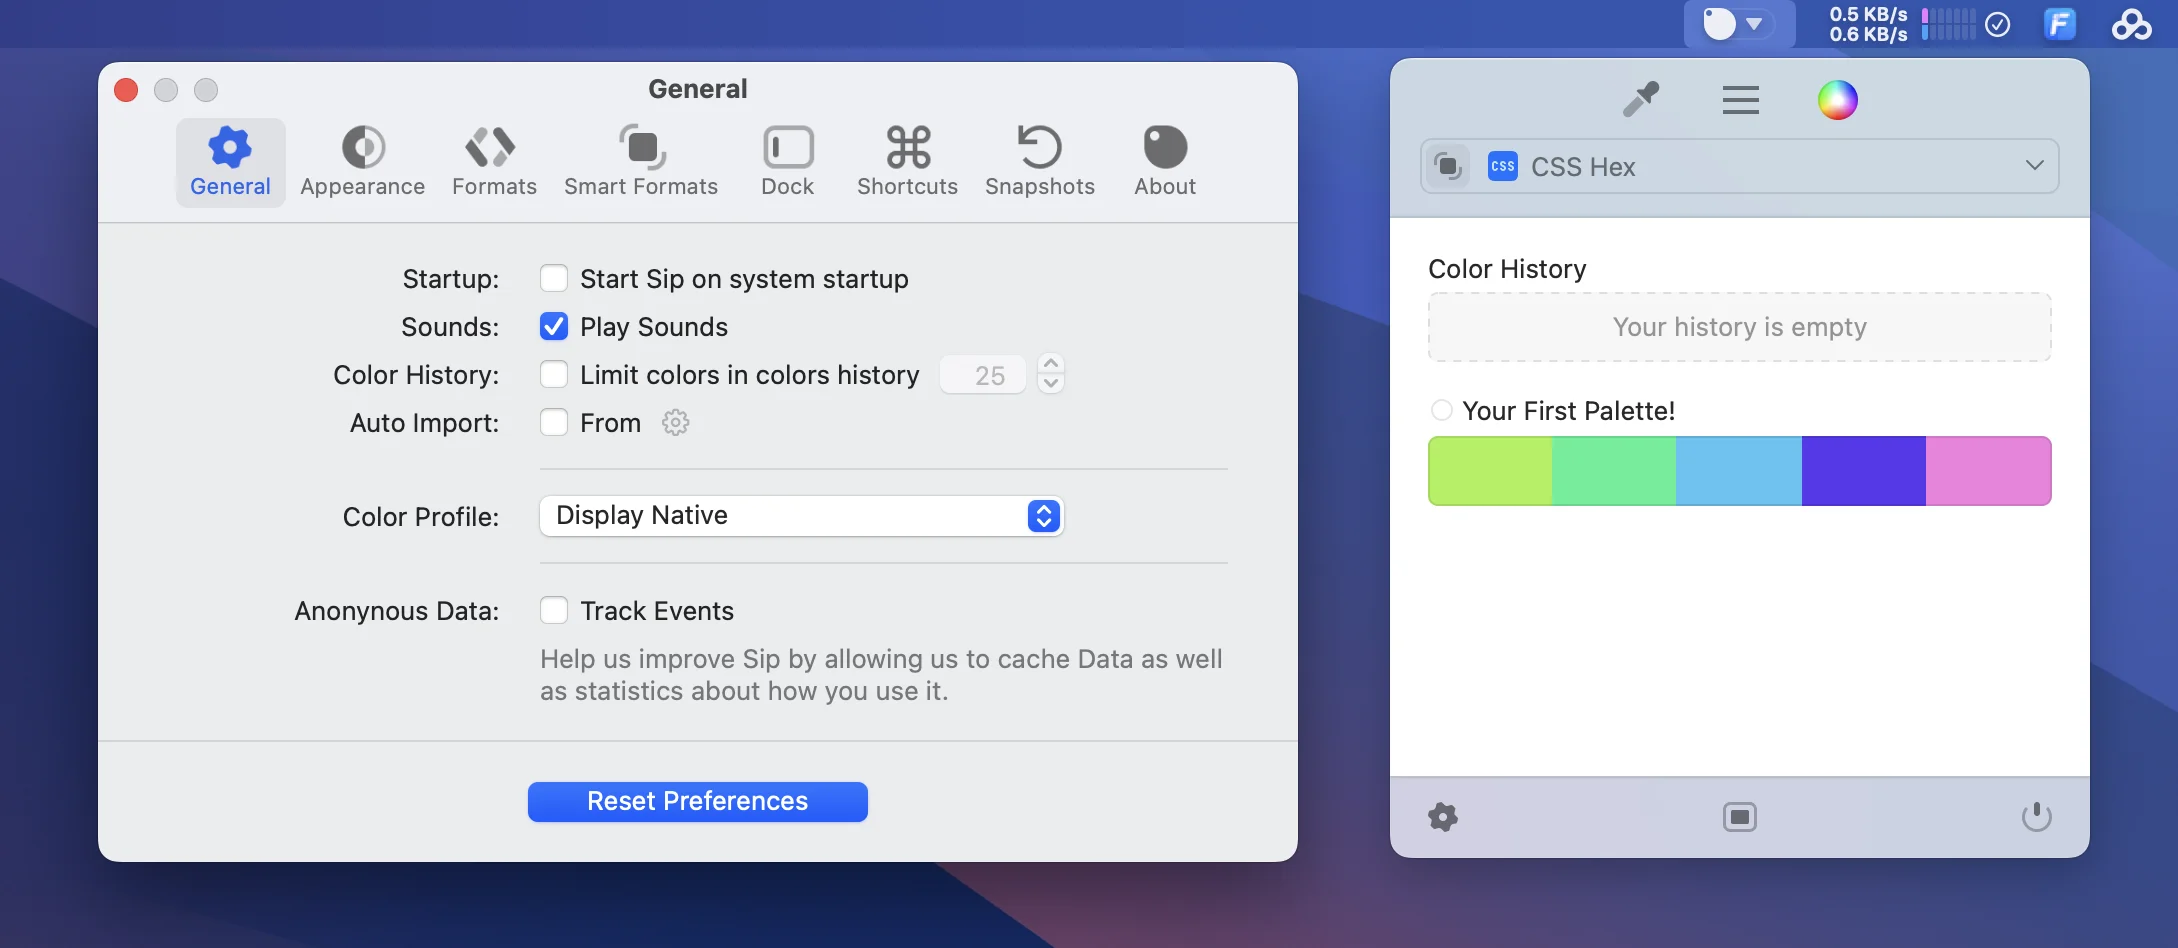Open the blue F app menu bar icon
This screenshot has width=2178, height=948.
(2060, 24)
